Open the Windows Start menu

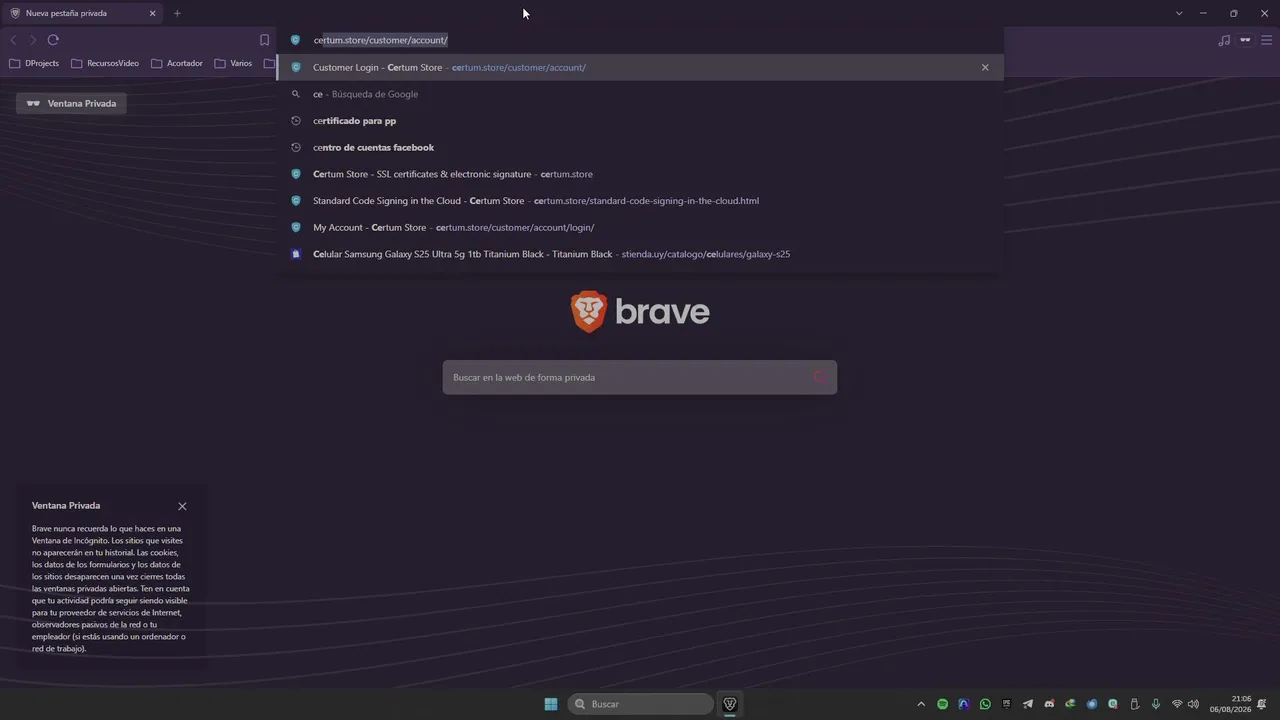(x=551, y=704)
